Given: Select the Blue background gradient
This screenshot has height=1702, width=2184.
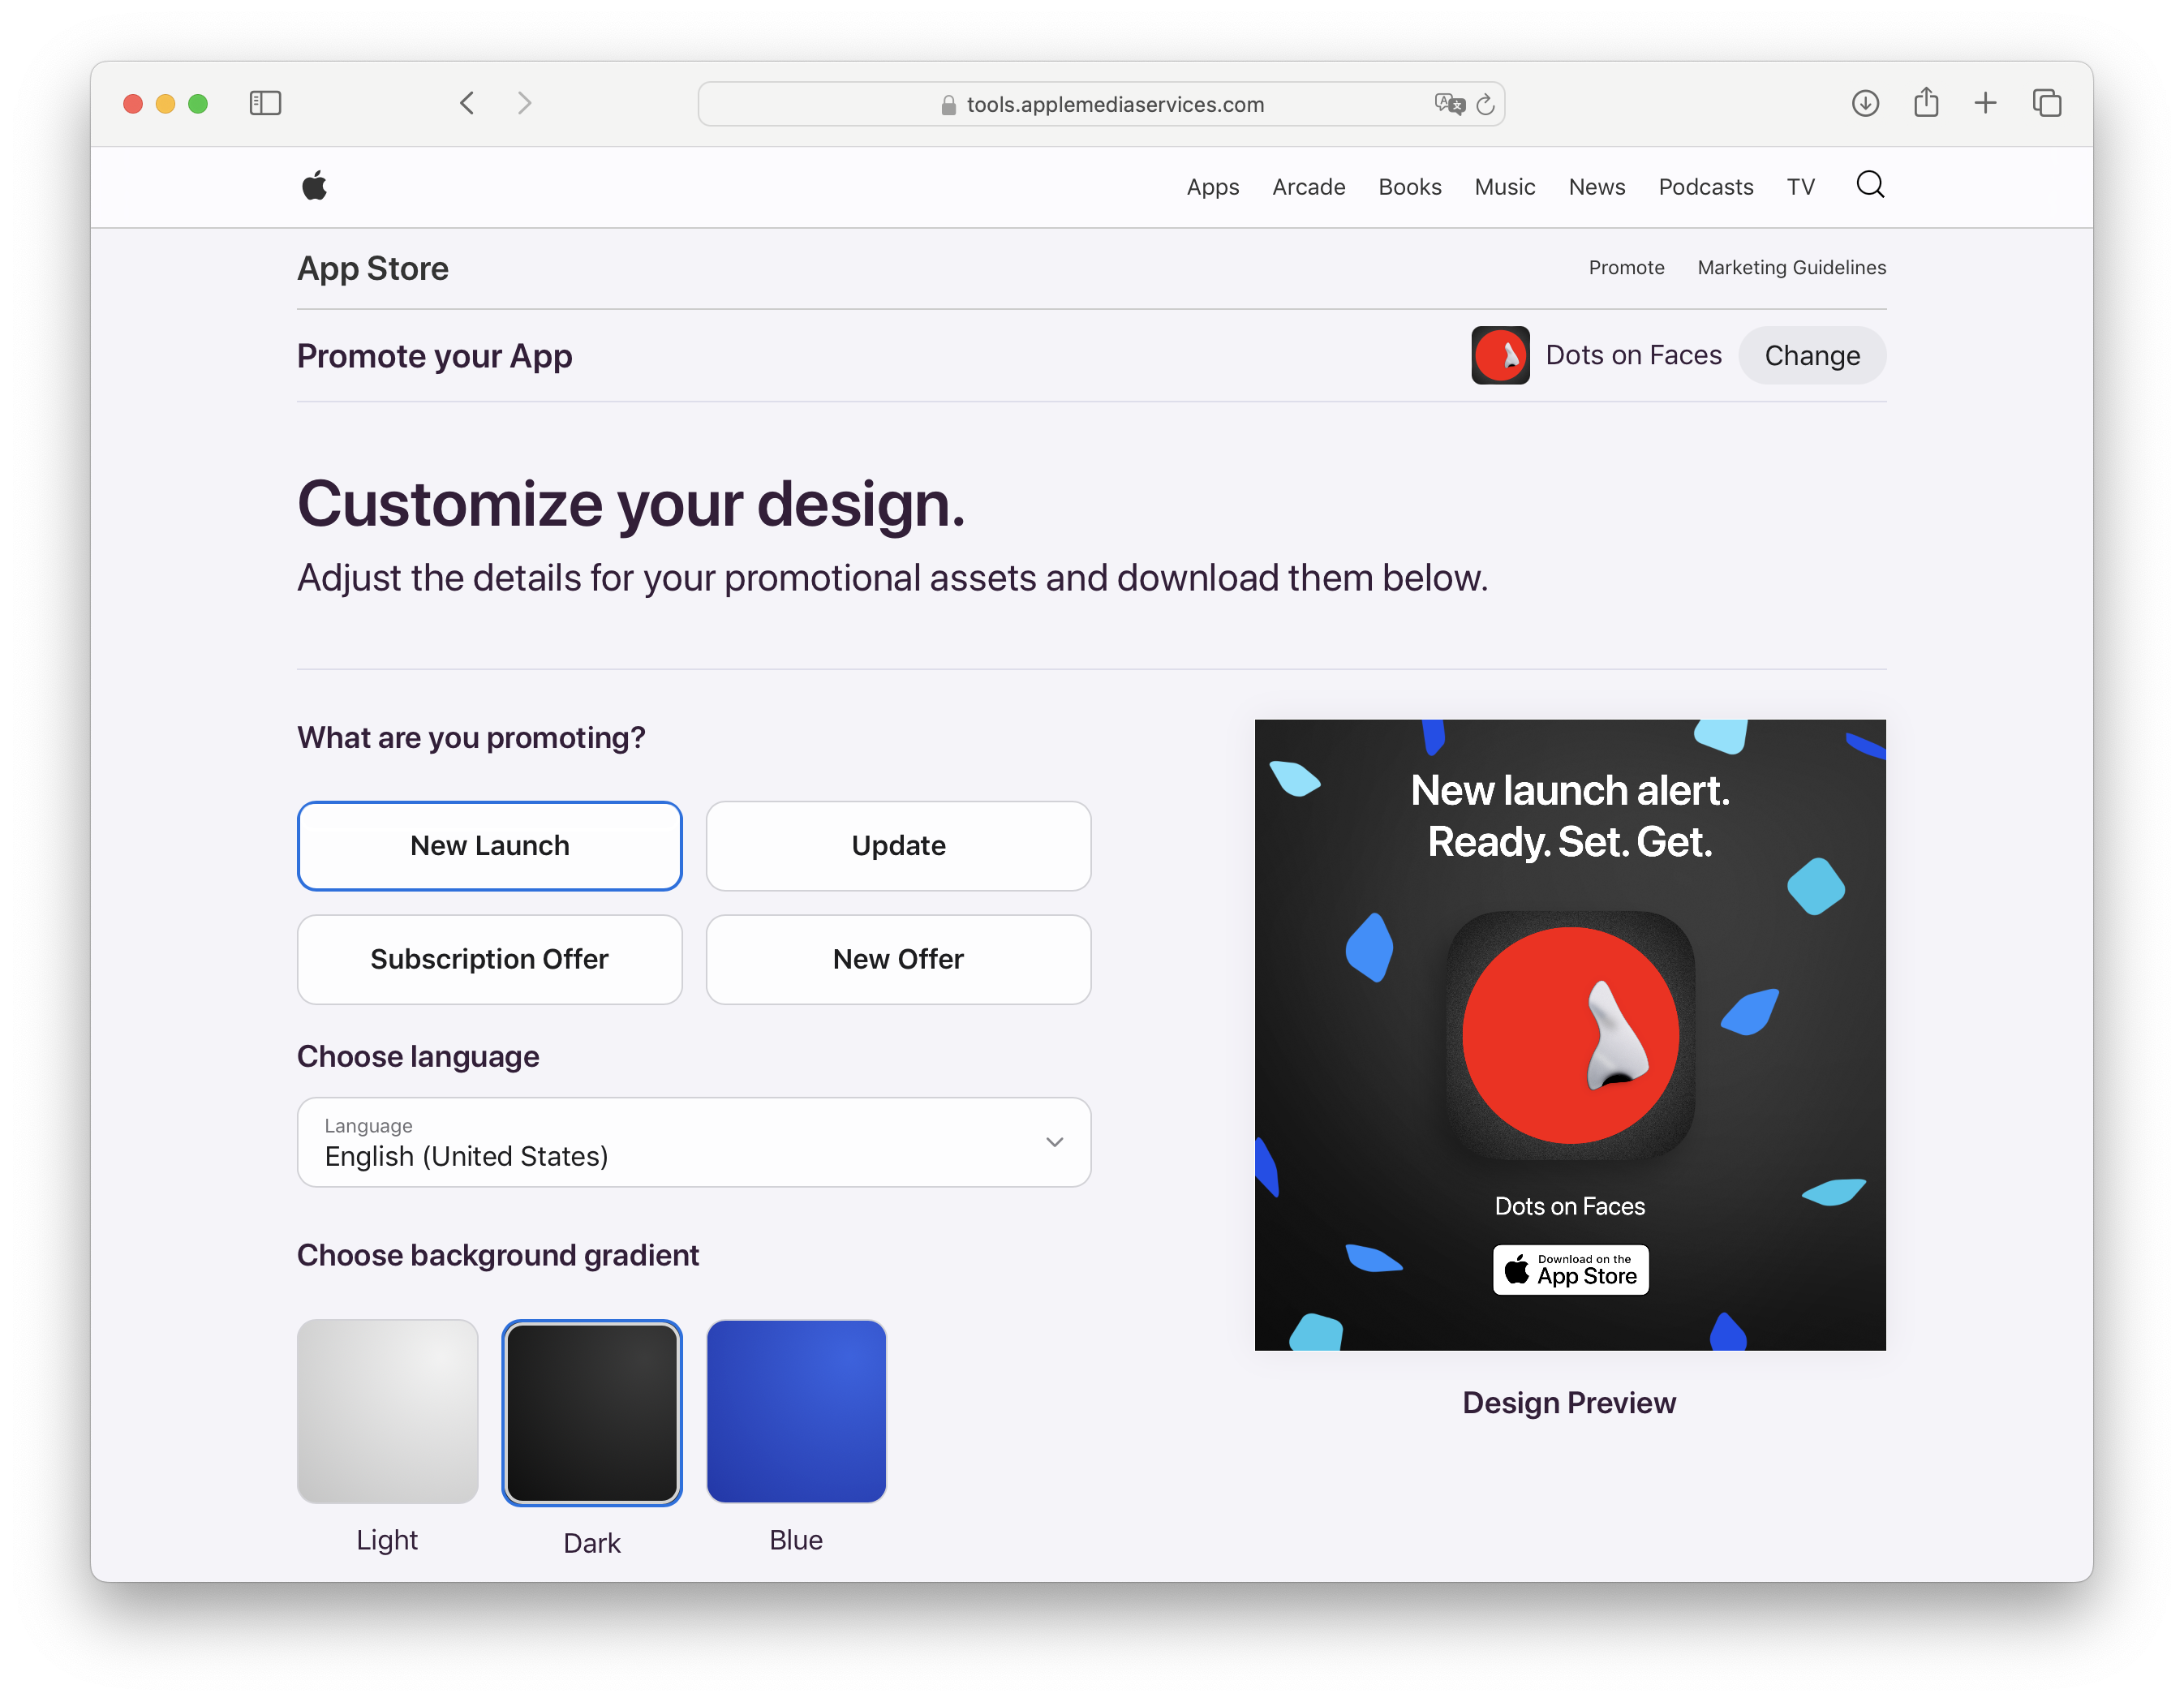Looking at the screenshot, I should [796, 1412].
